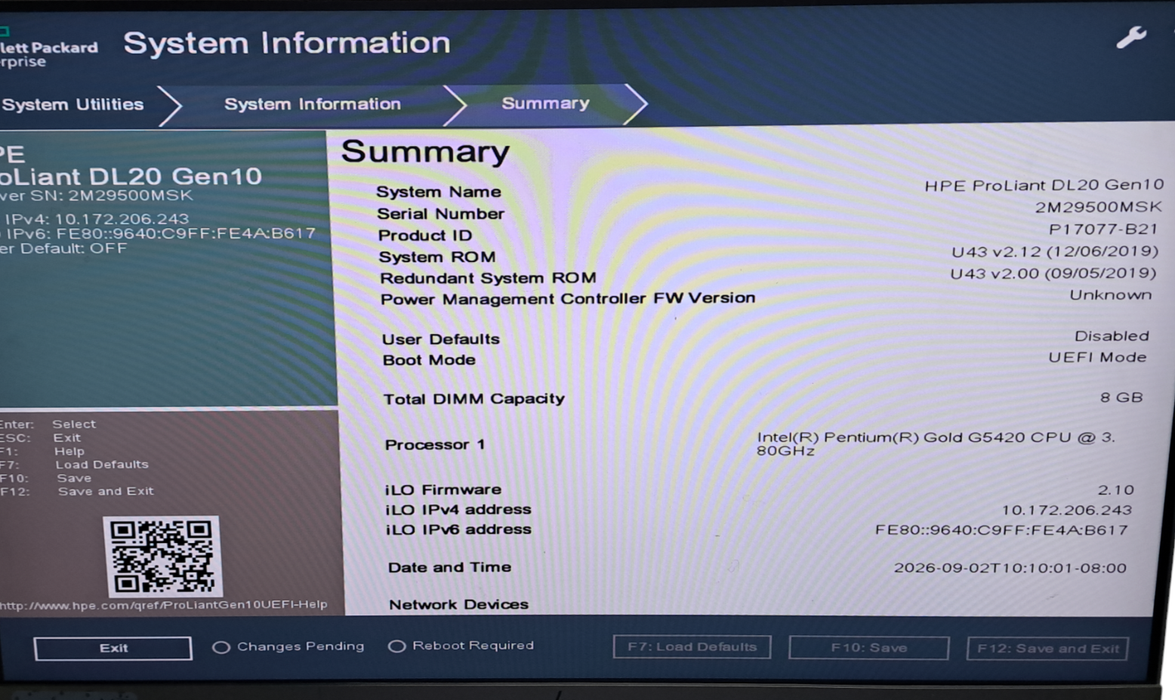Click date value 2026-09-02T10:10:01-08:00

(x=1009, y=568)
